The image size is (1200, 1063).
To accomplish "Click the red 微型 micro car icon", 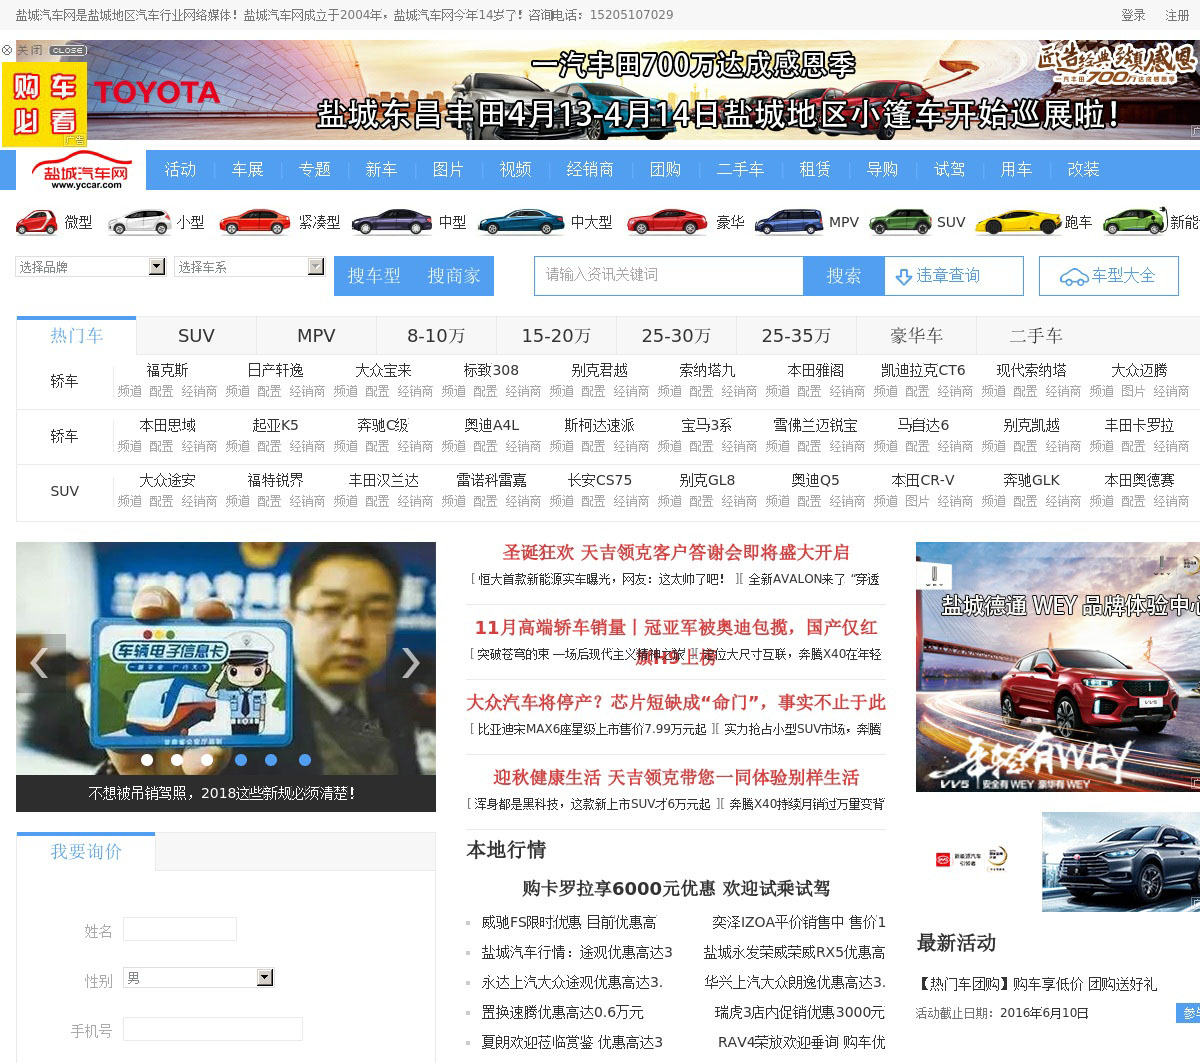I will tap(37, 222).
